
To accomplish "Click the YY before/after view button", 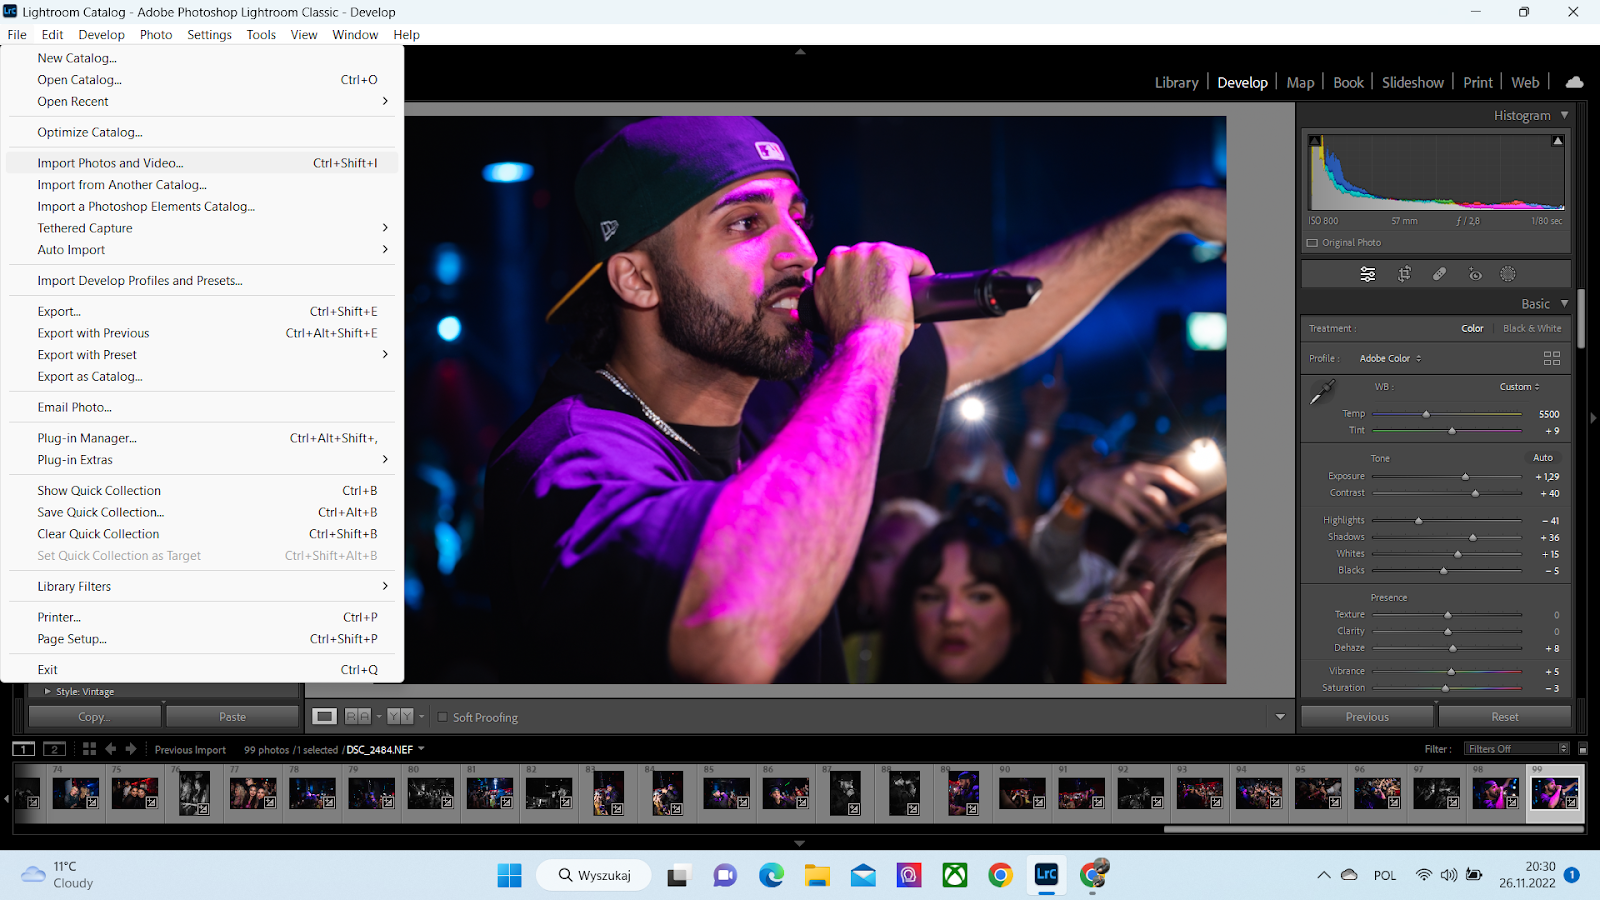I will pos(400,716).
